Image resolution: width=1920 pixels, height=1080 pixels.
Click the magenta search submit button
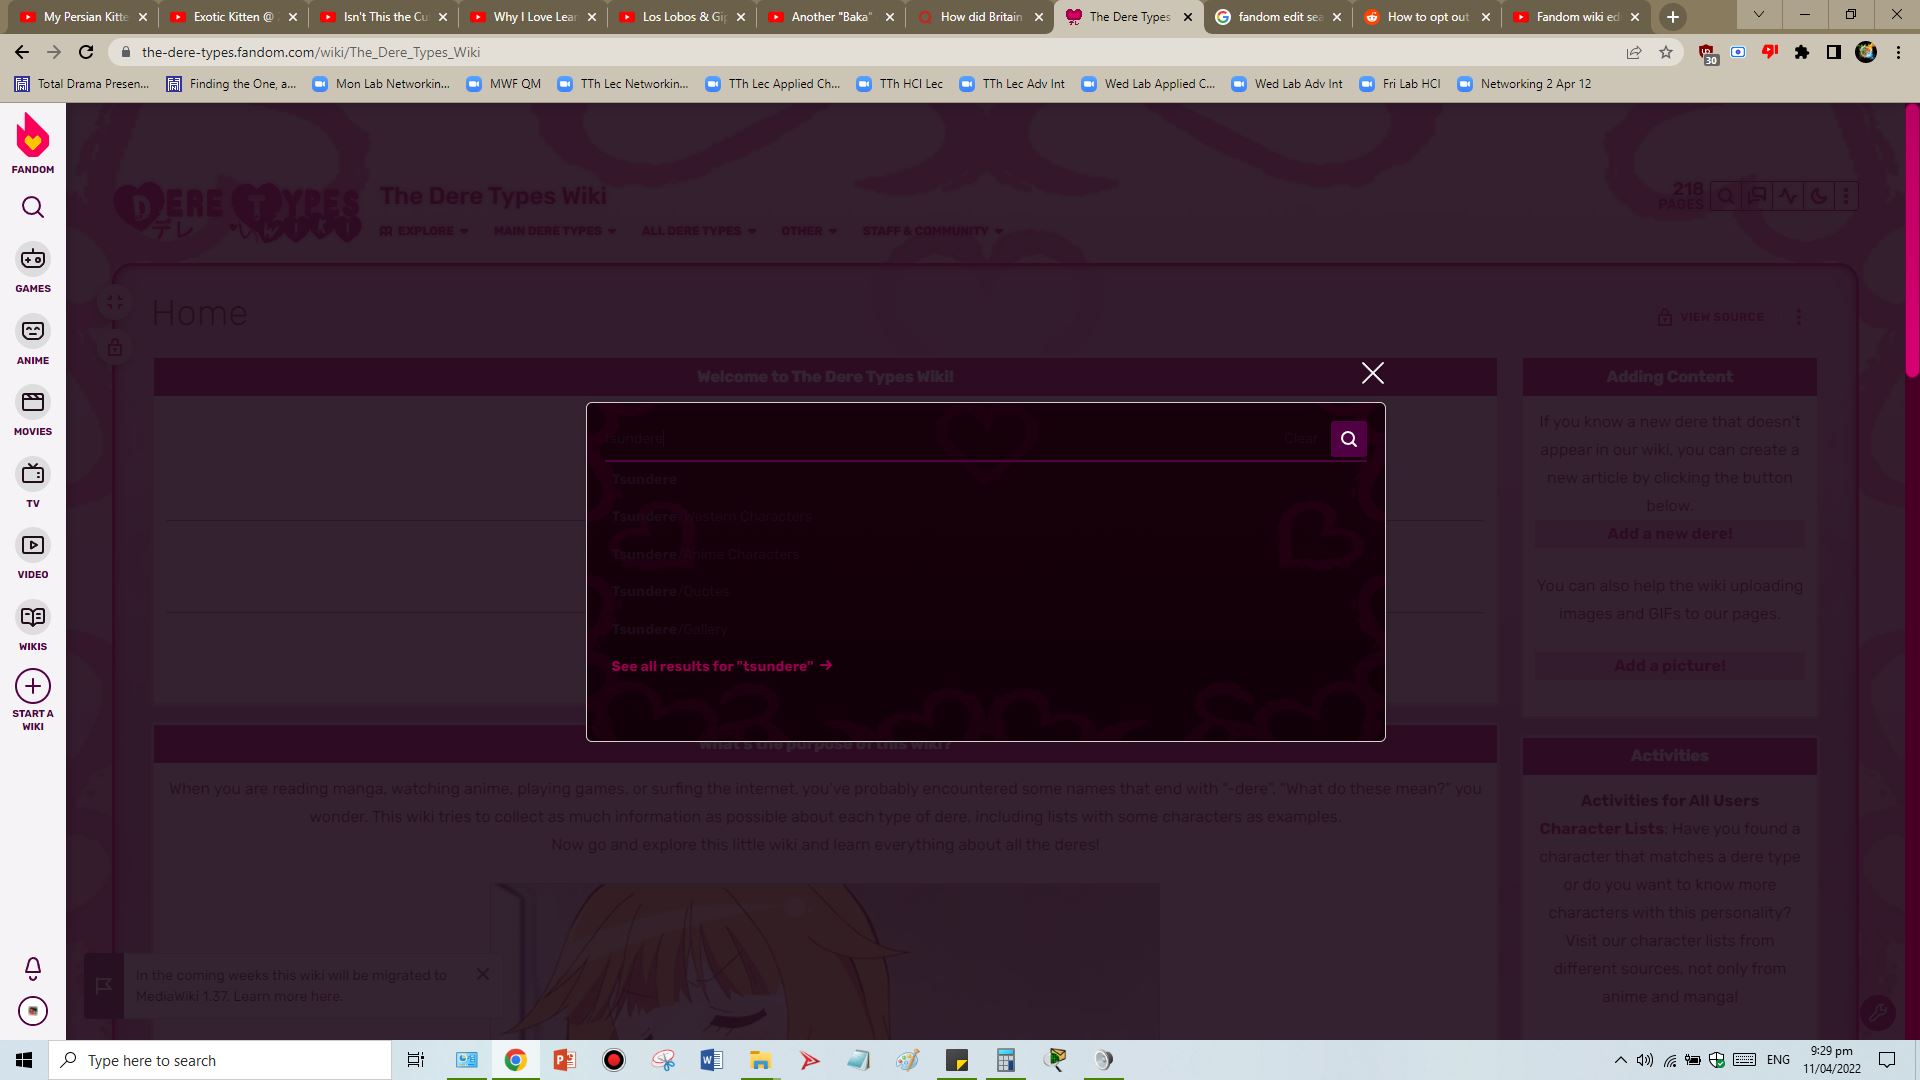point(1348,439)
